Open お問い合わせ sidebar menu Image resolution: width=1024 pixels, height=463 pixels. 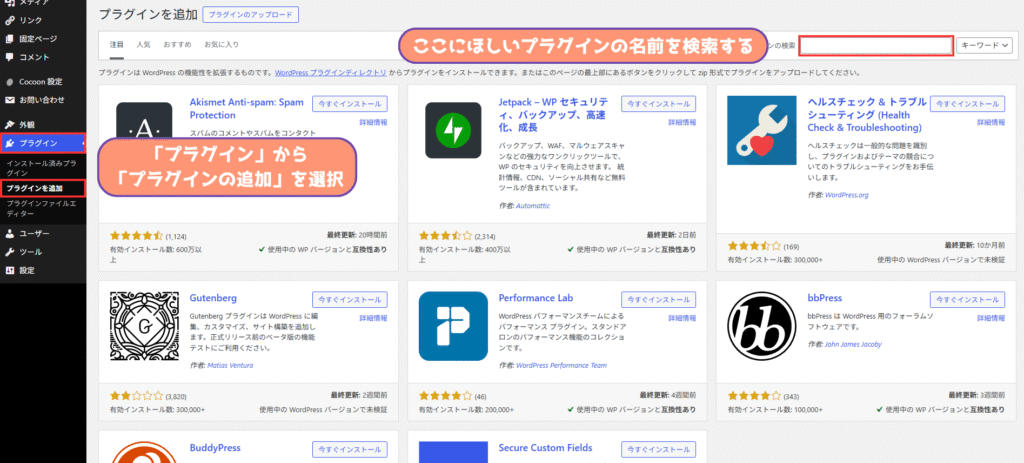[x=42, y=100]
